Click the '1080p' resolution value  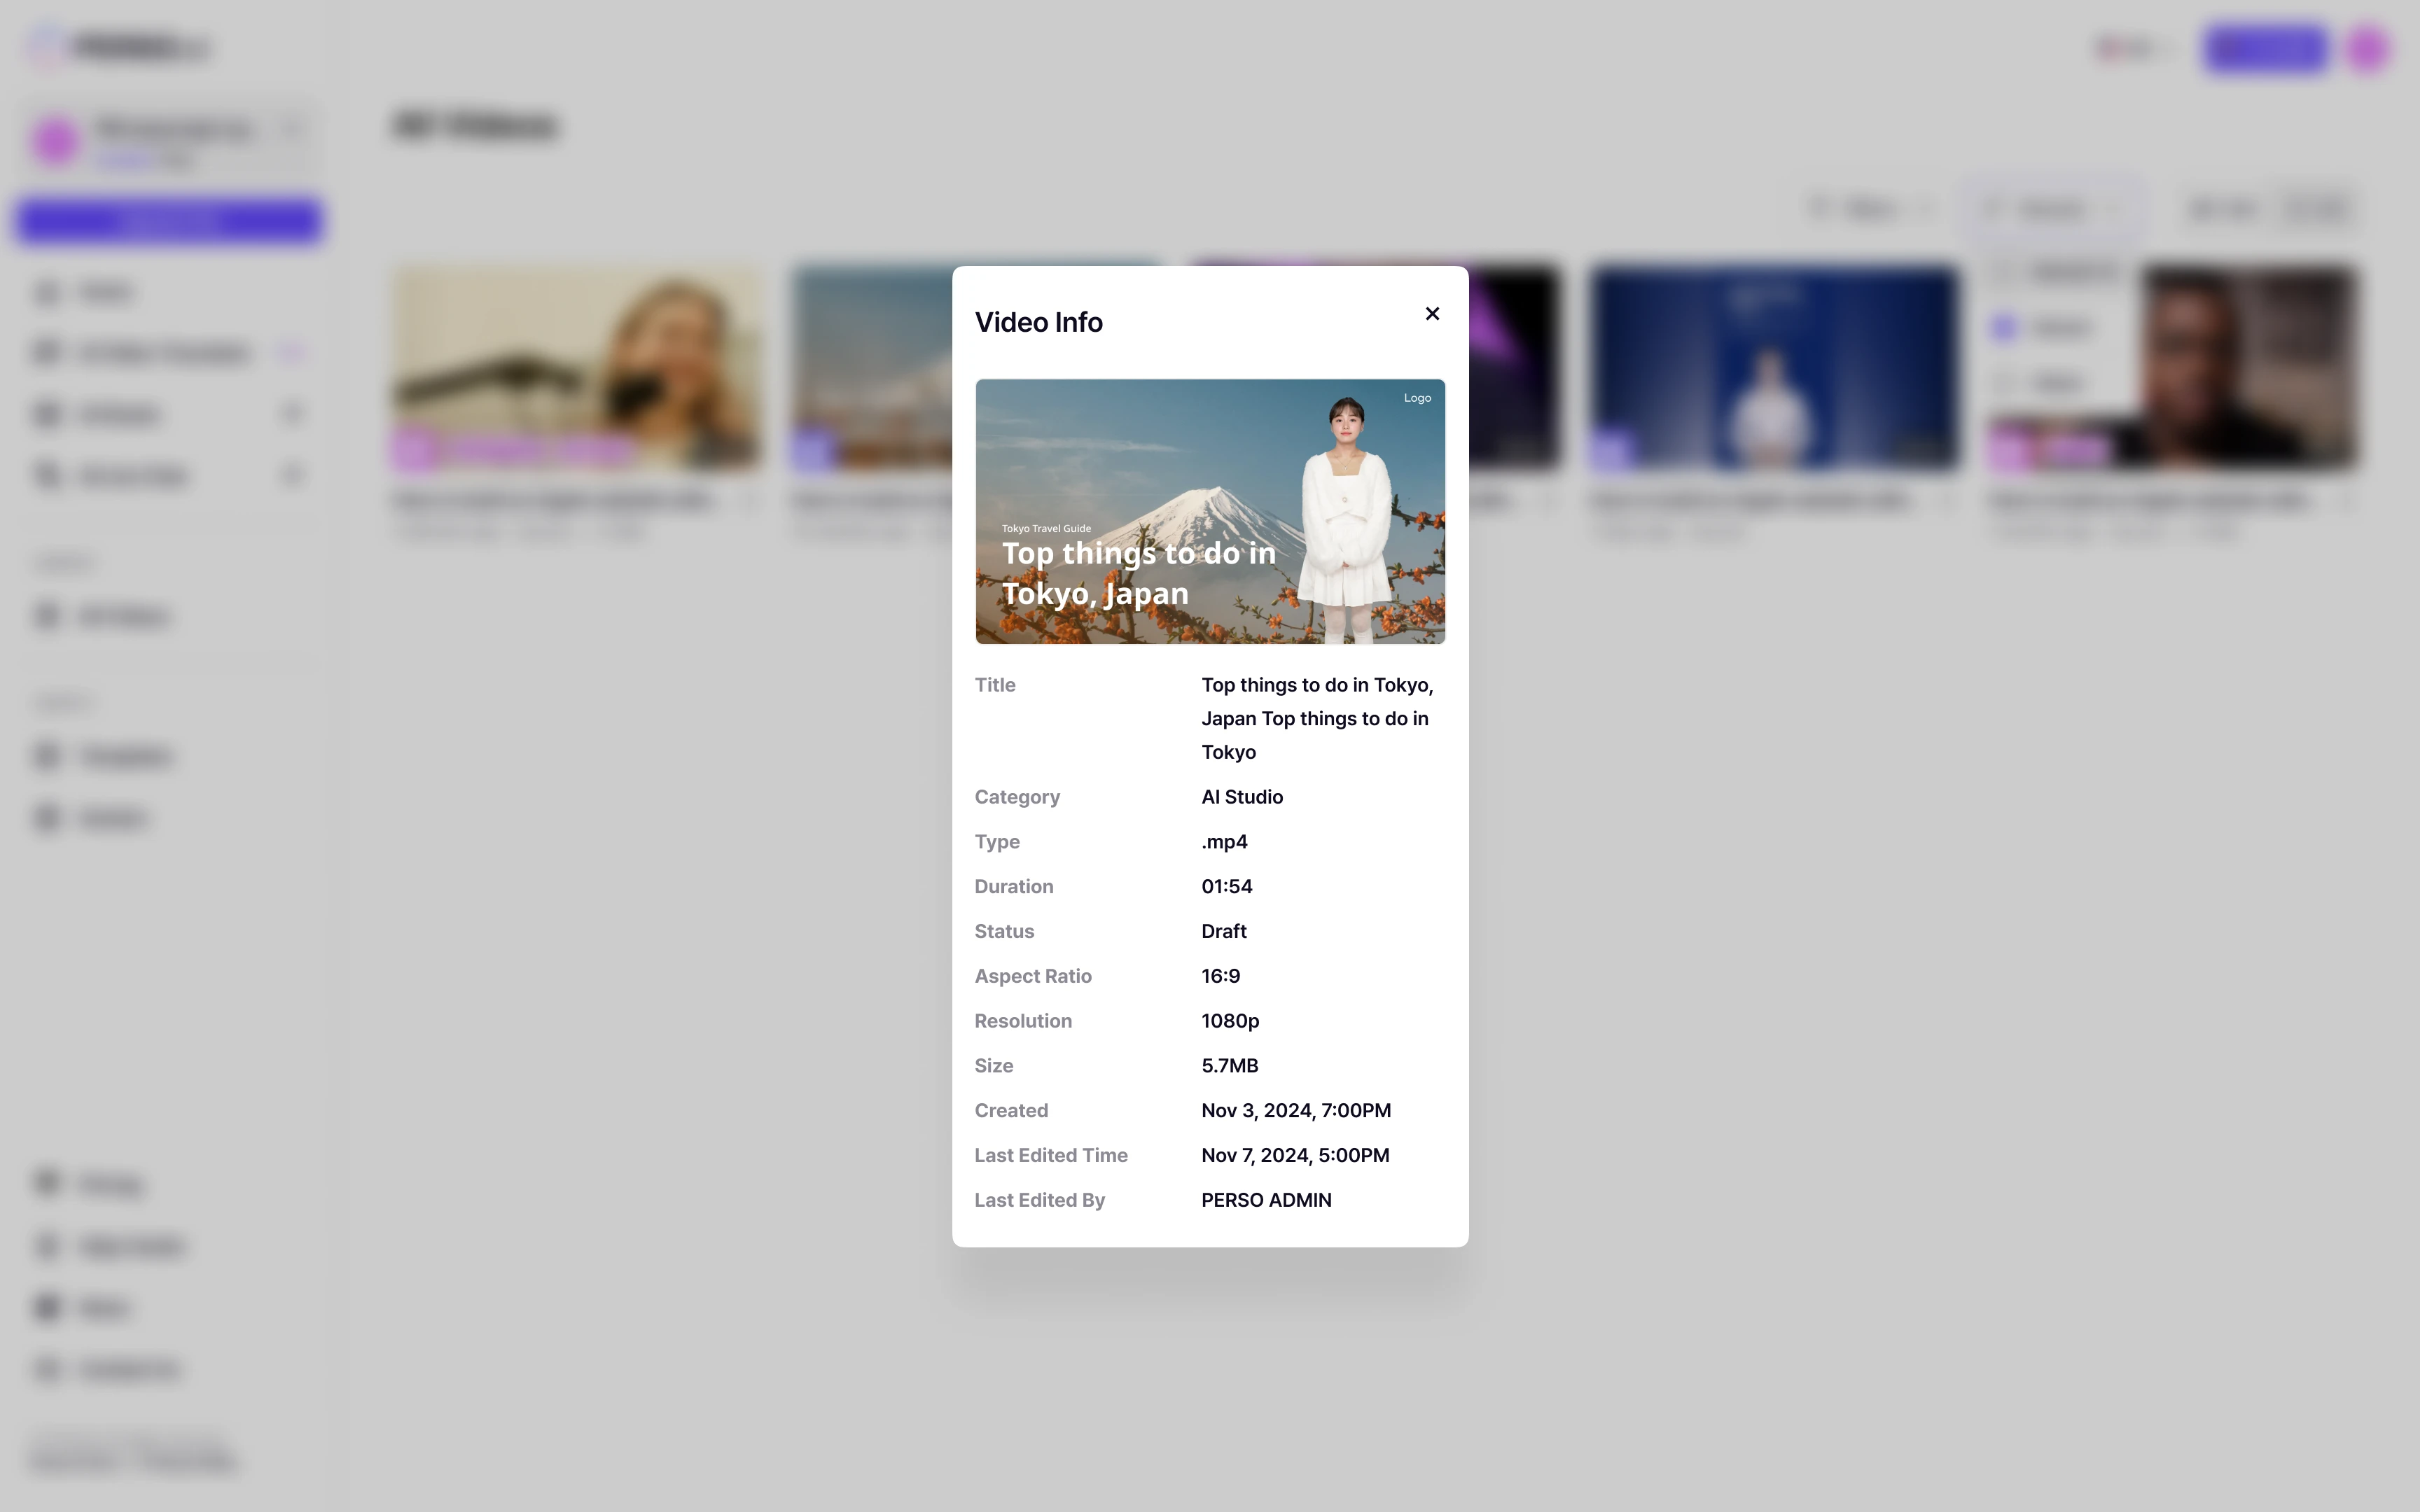click(1230, 1021)
